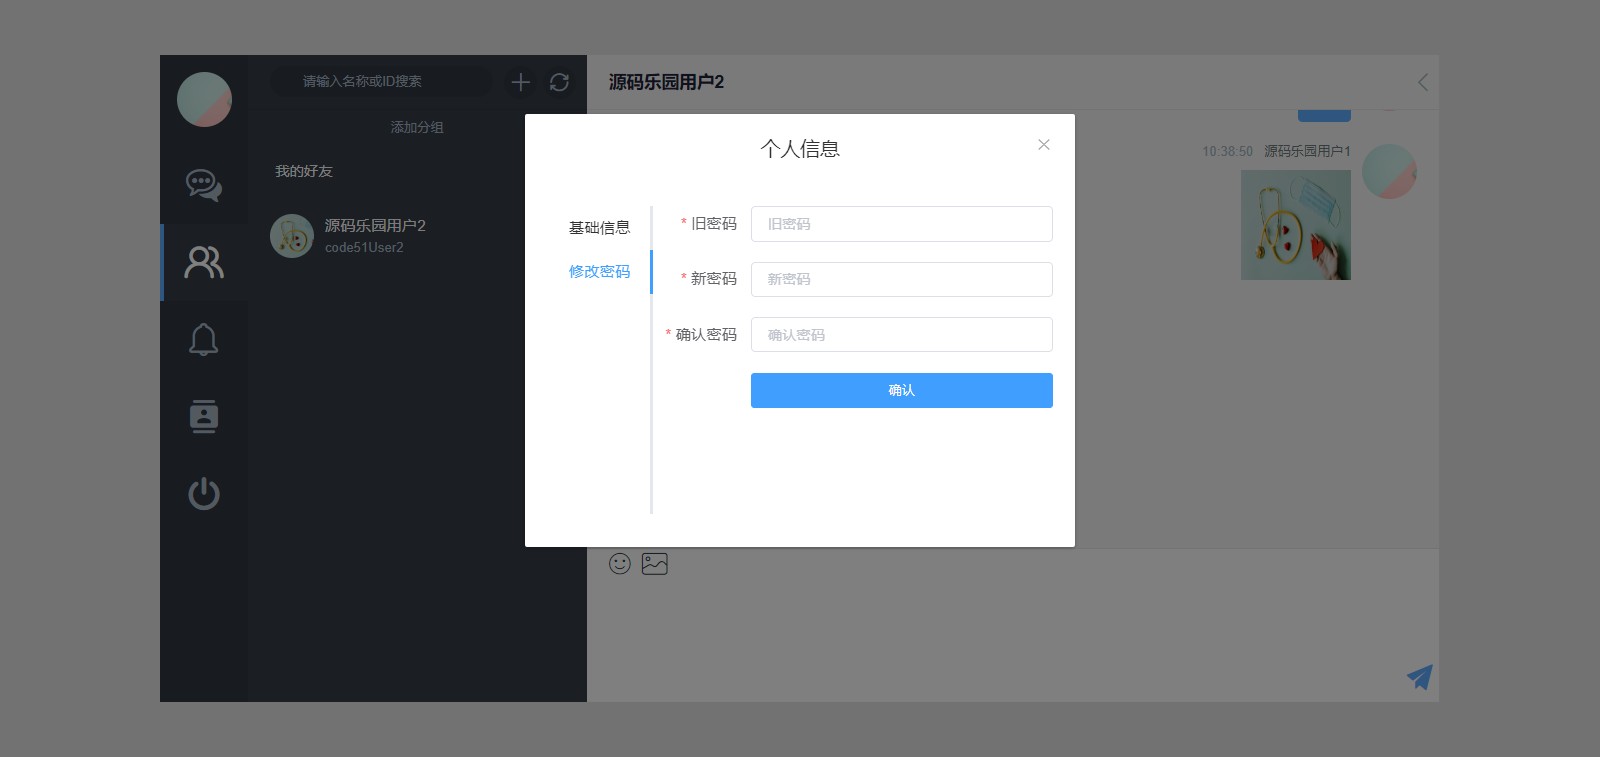Focus the 新密码 input field
Image resolution: width=1600 pixels, height=757 pixels.
tap(901, 279)
